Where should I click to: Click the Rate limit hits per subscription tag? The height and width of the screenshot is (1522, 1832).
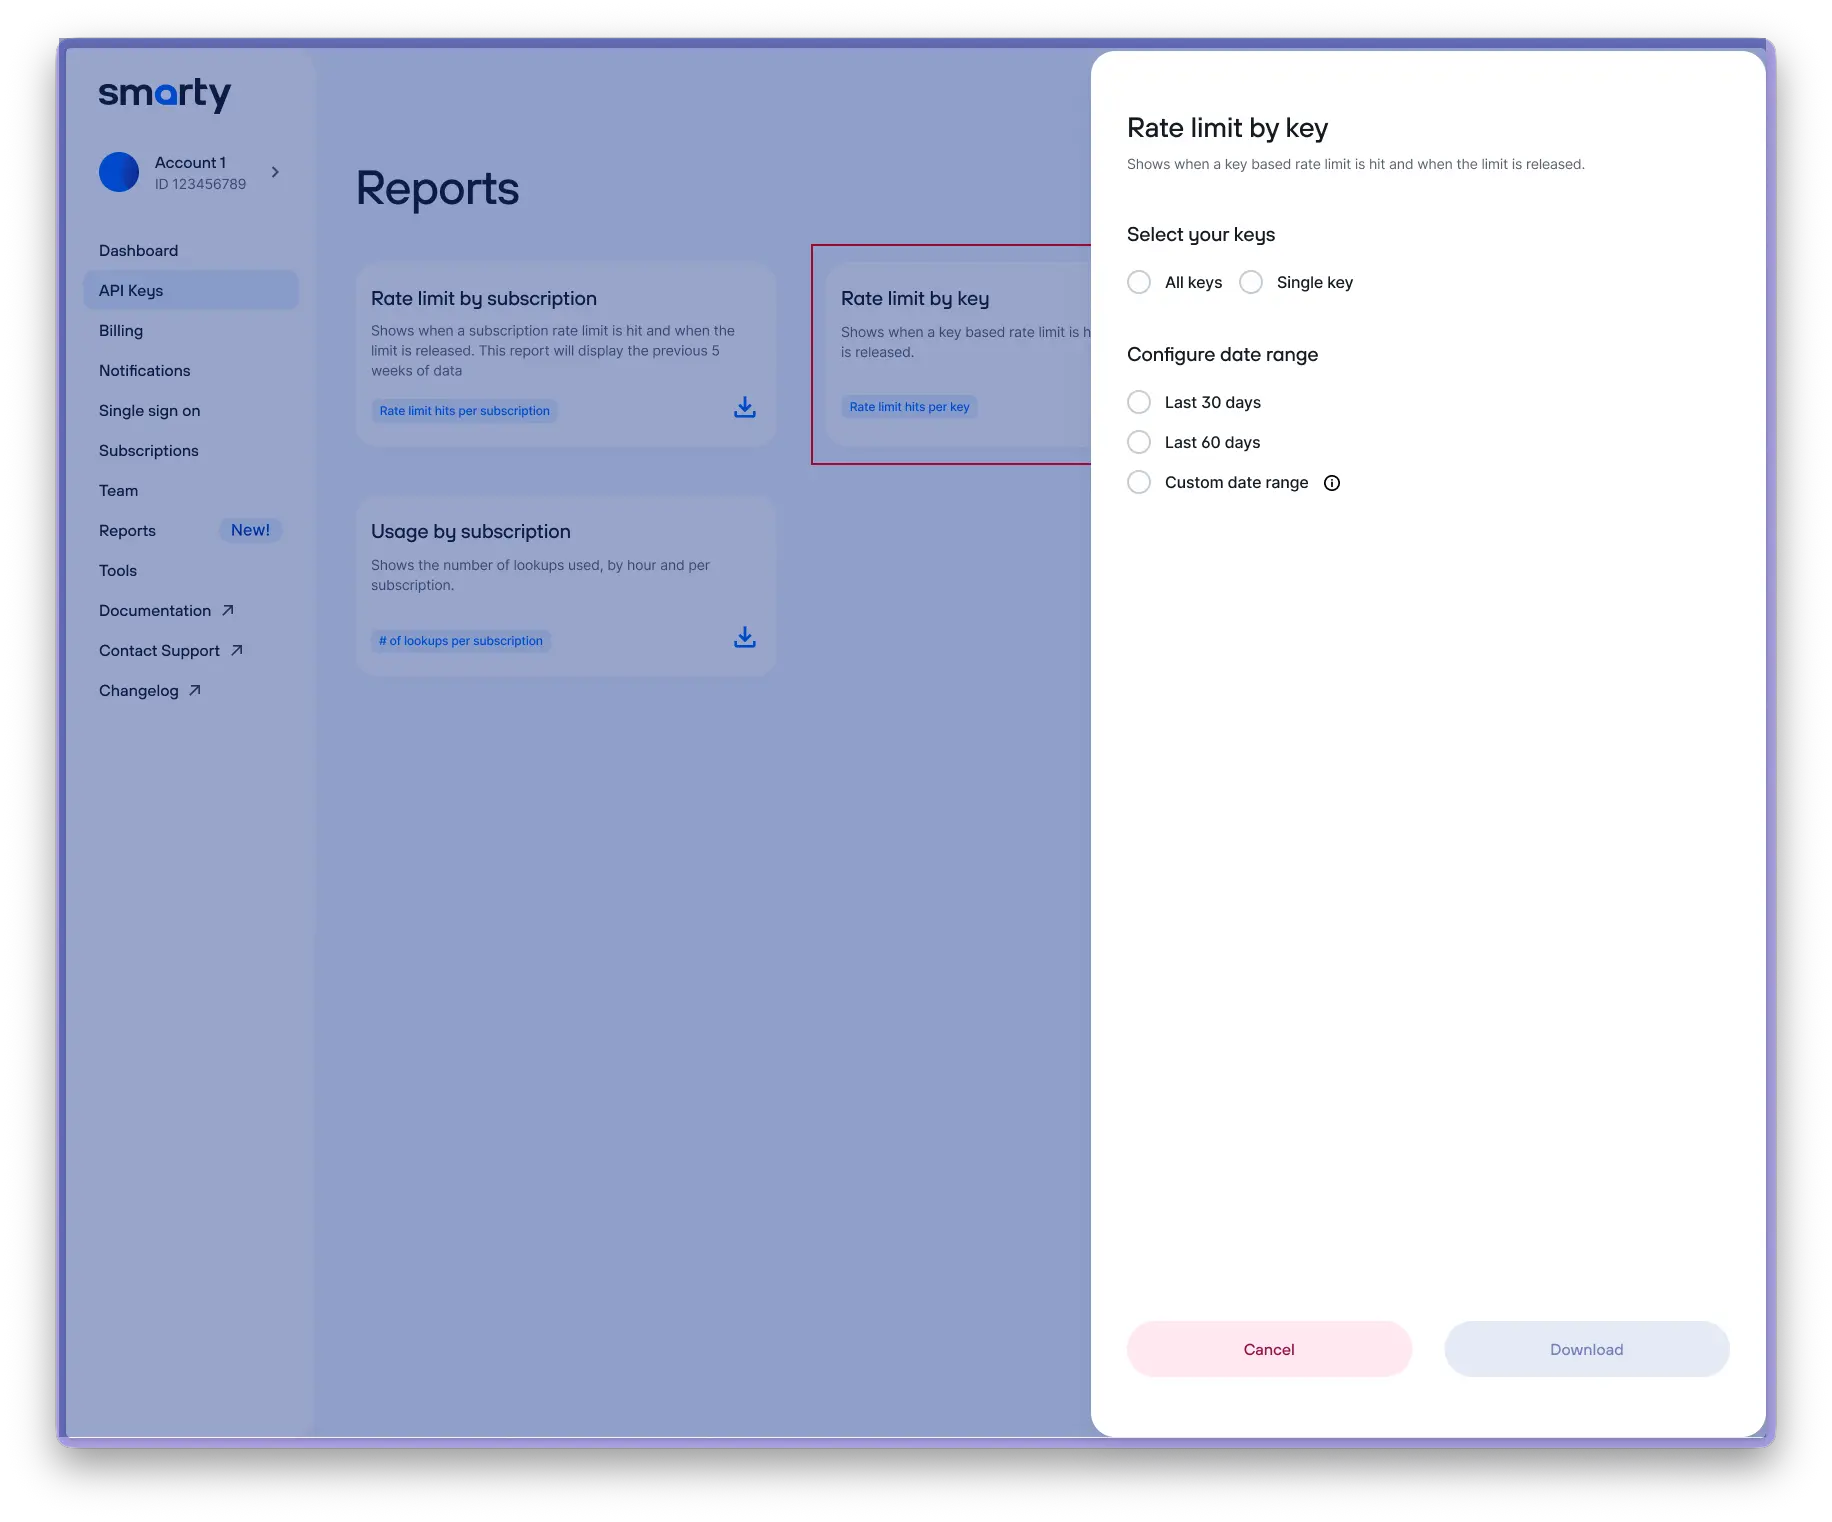464,411
